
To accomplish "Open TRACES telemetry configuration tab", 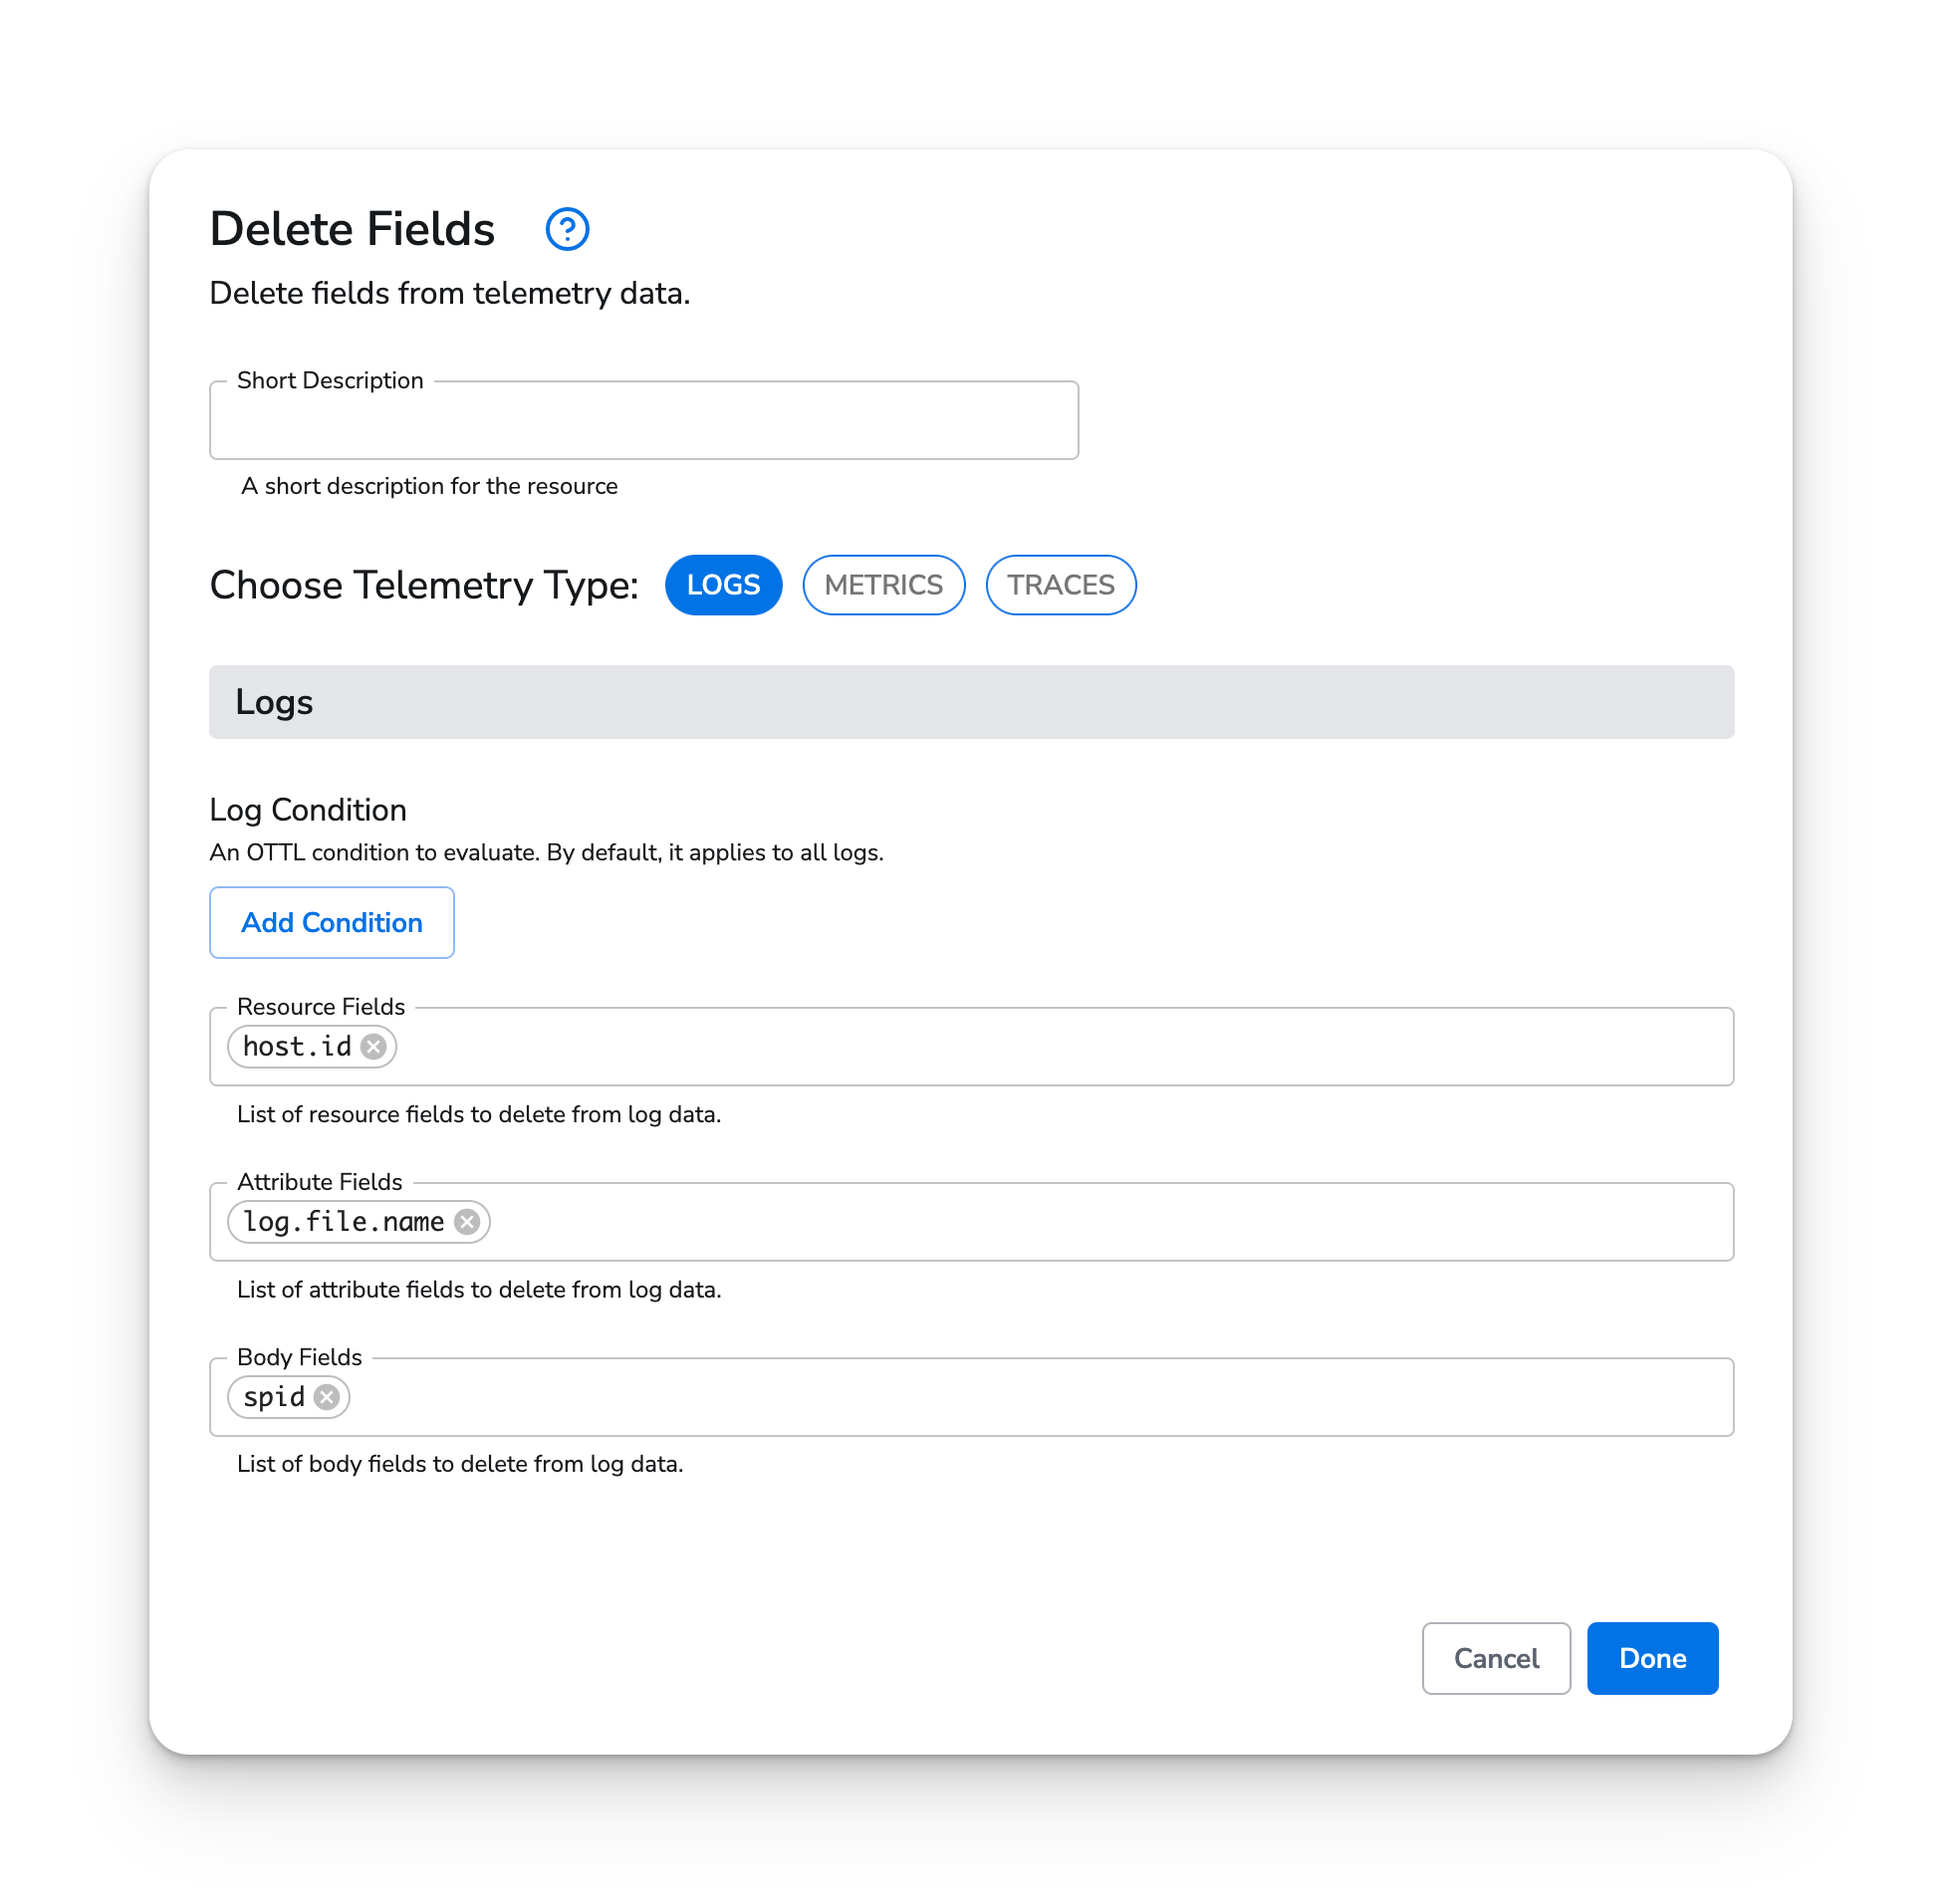I will tap(1062, 585).
